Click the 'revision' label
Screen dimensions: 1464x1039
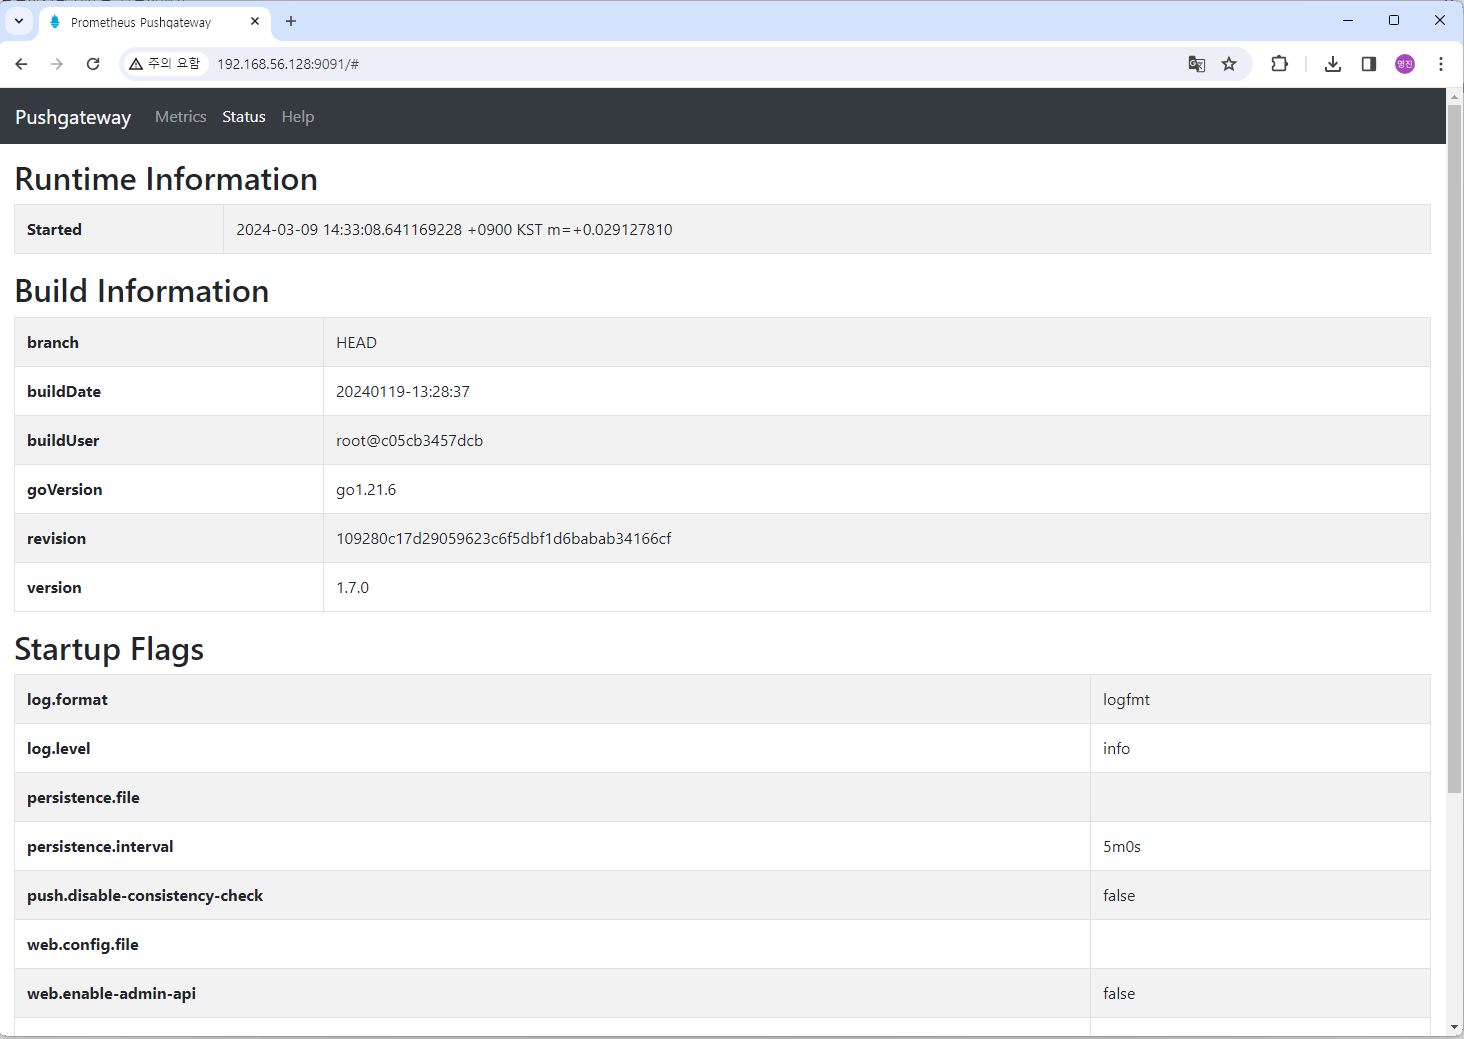click(56, 539)
